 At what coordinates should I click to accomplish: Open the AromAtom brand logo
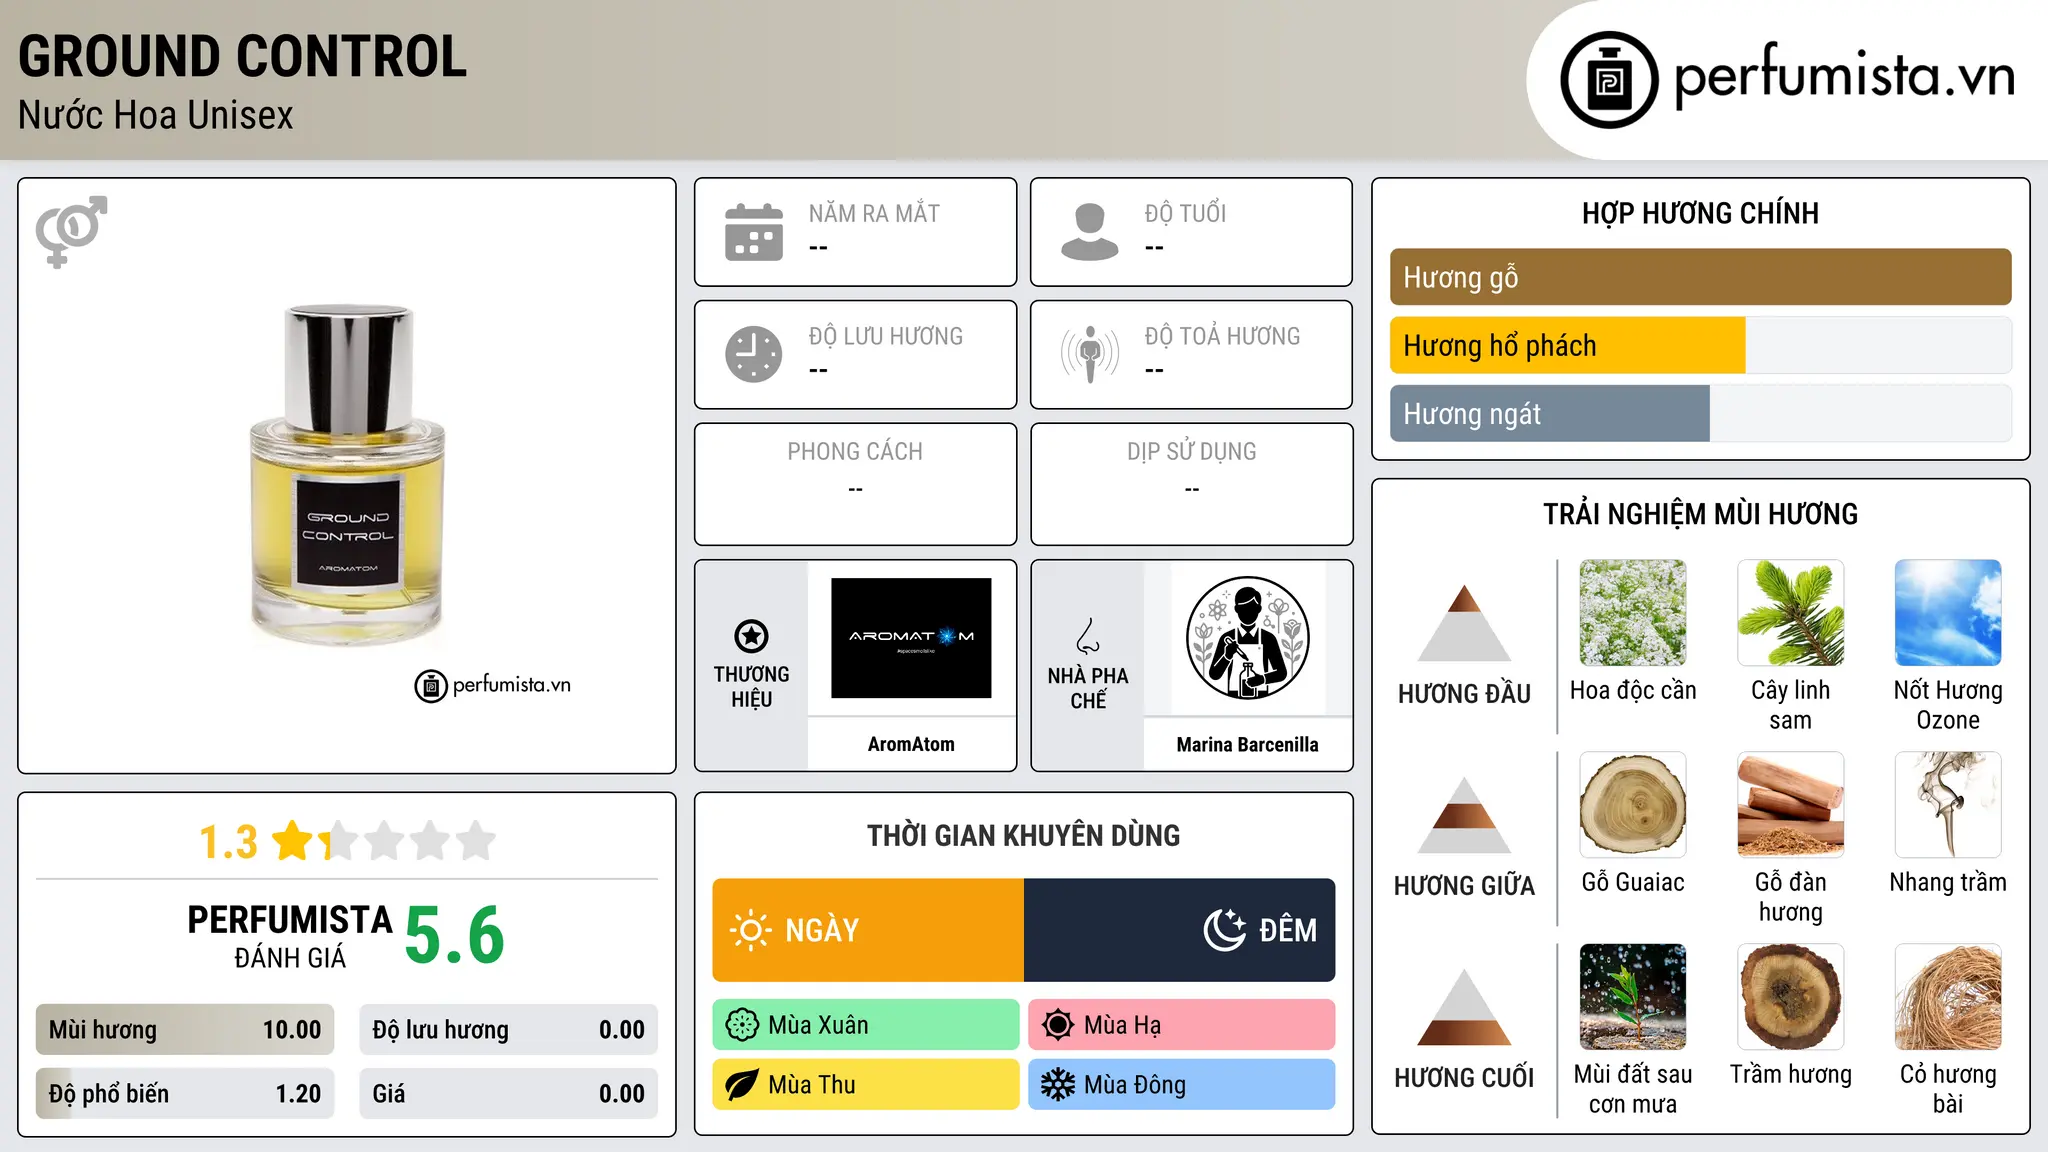point(911,638)
